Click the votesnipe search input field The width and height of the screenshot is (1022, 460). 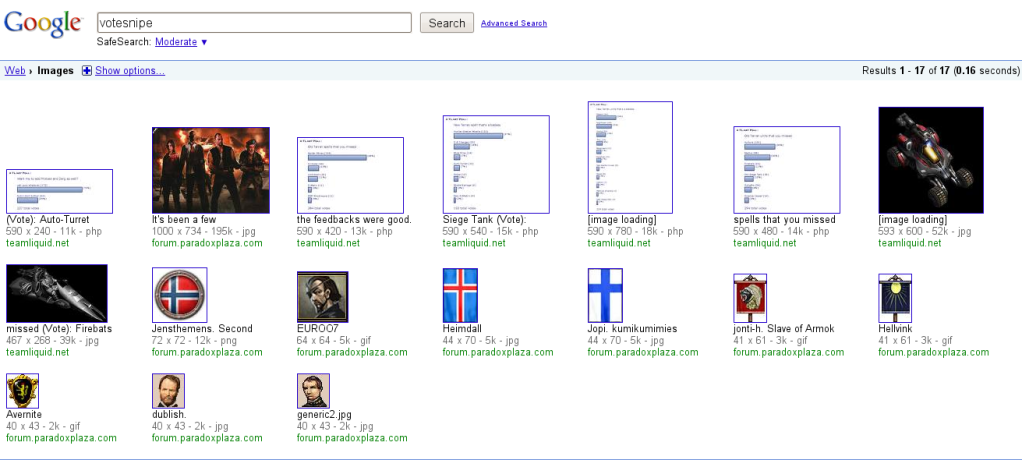(x=254, y=23)
